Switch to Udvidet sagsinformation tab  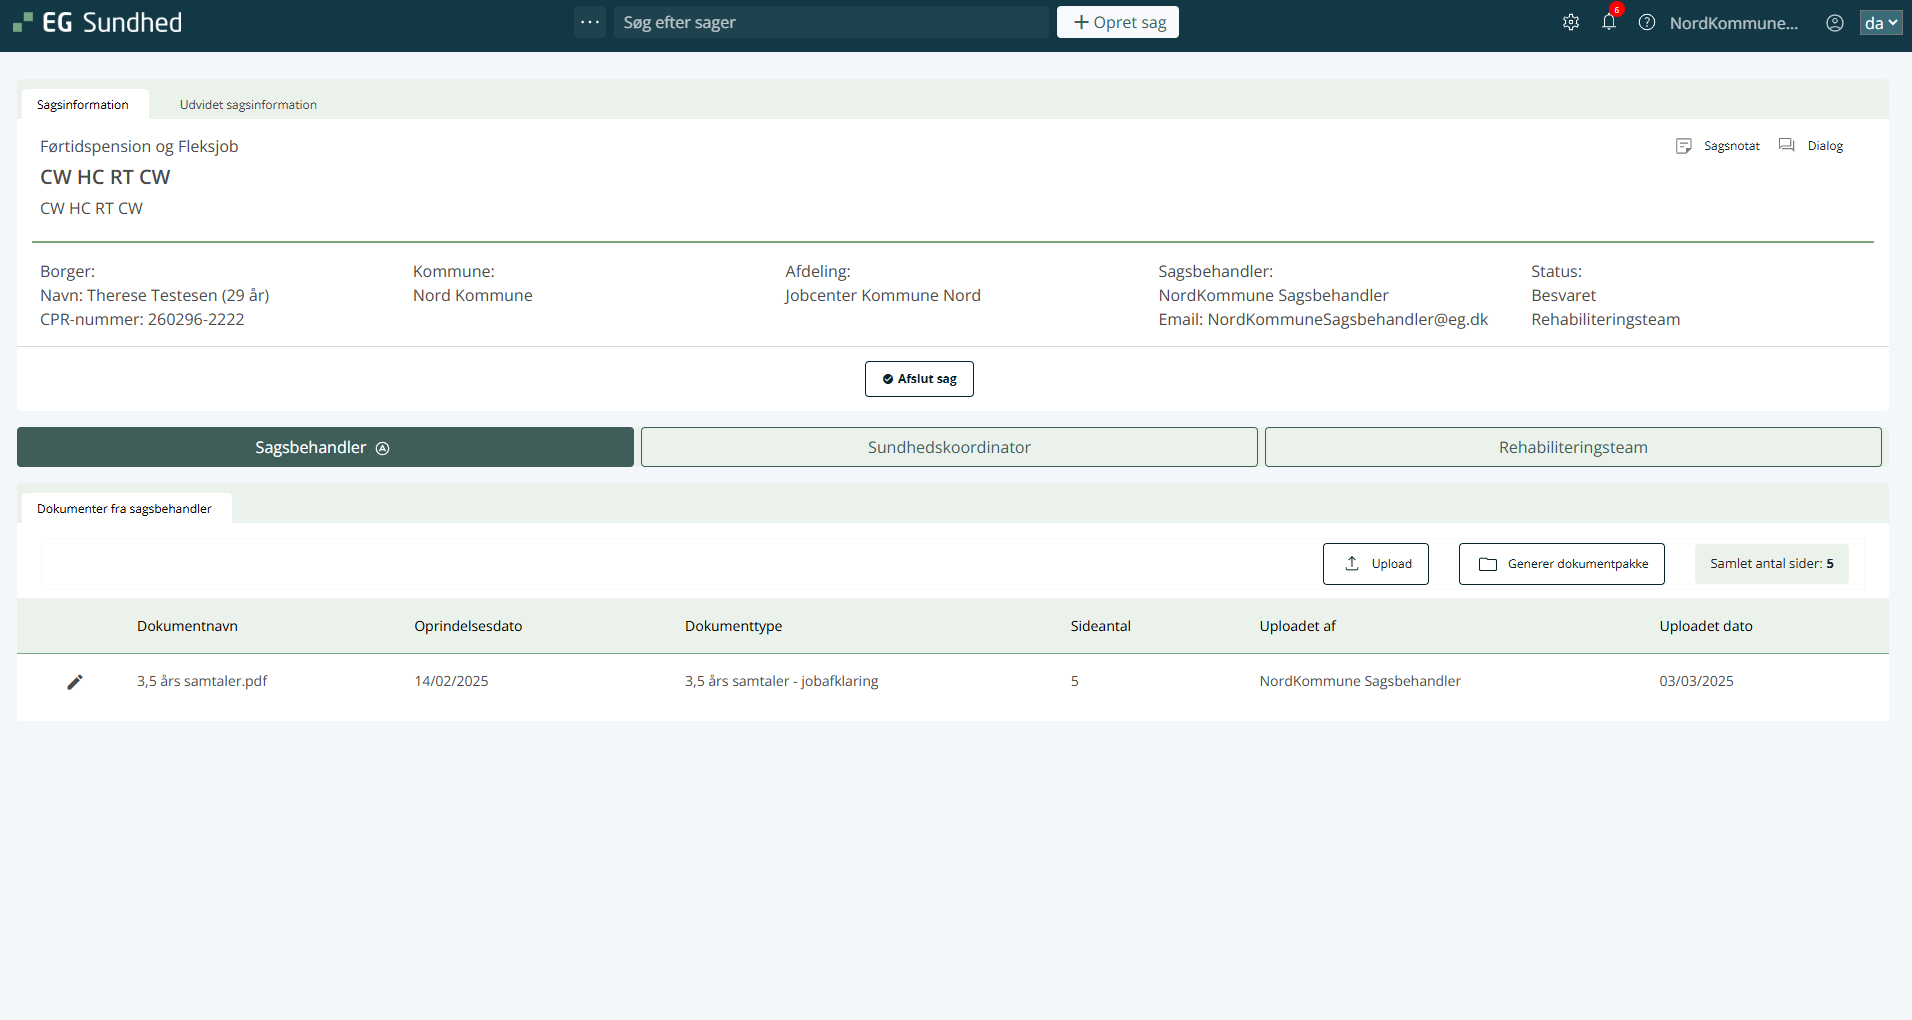tap(248, 105)
